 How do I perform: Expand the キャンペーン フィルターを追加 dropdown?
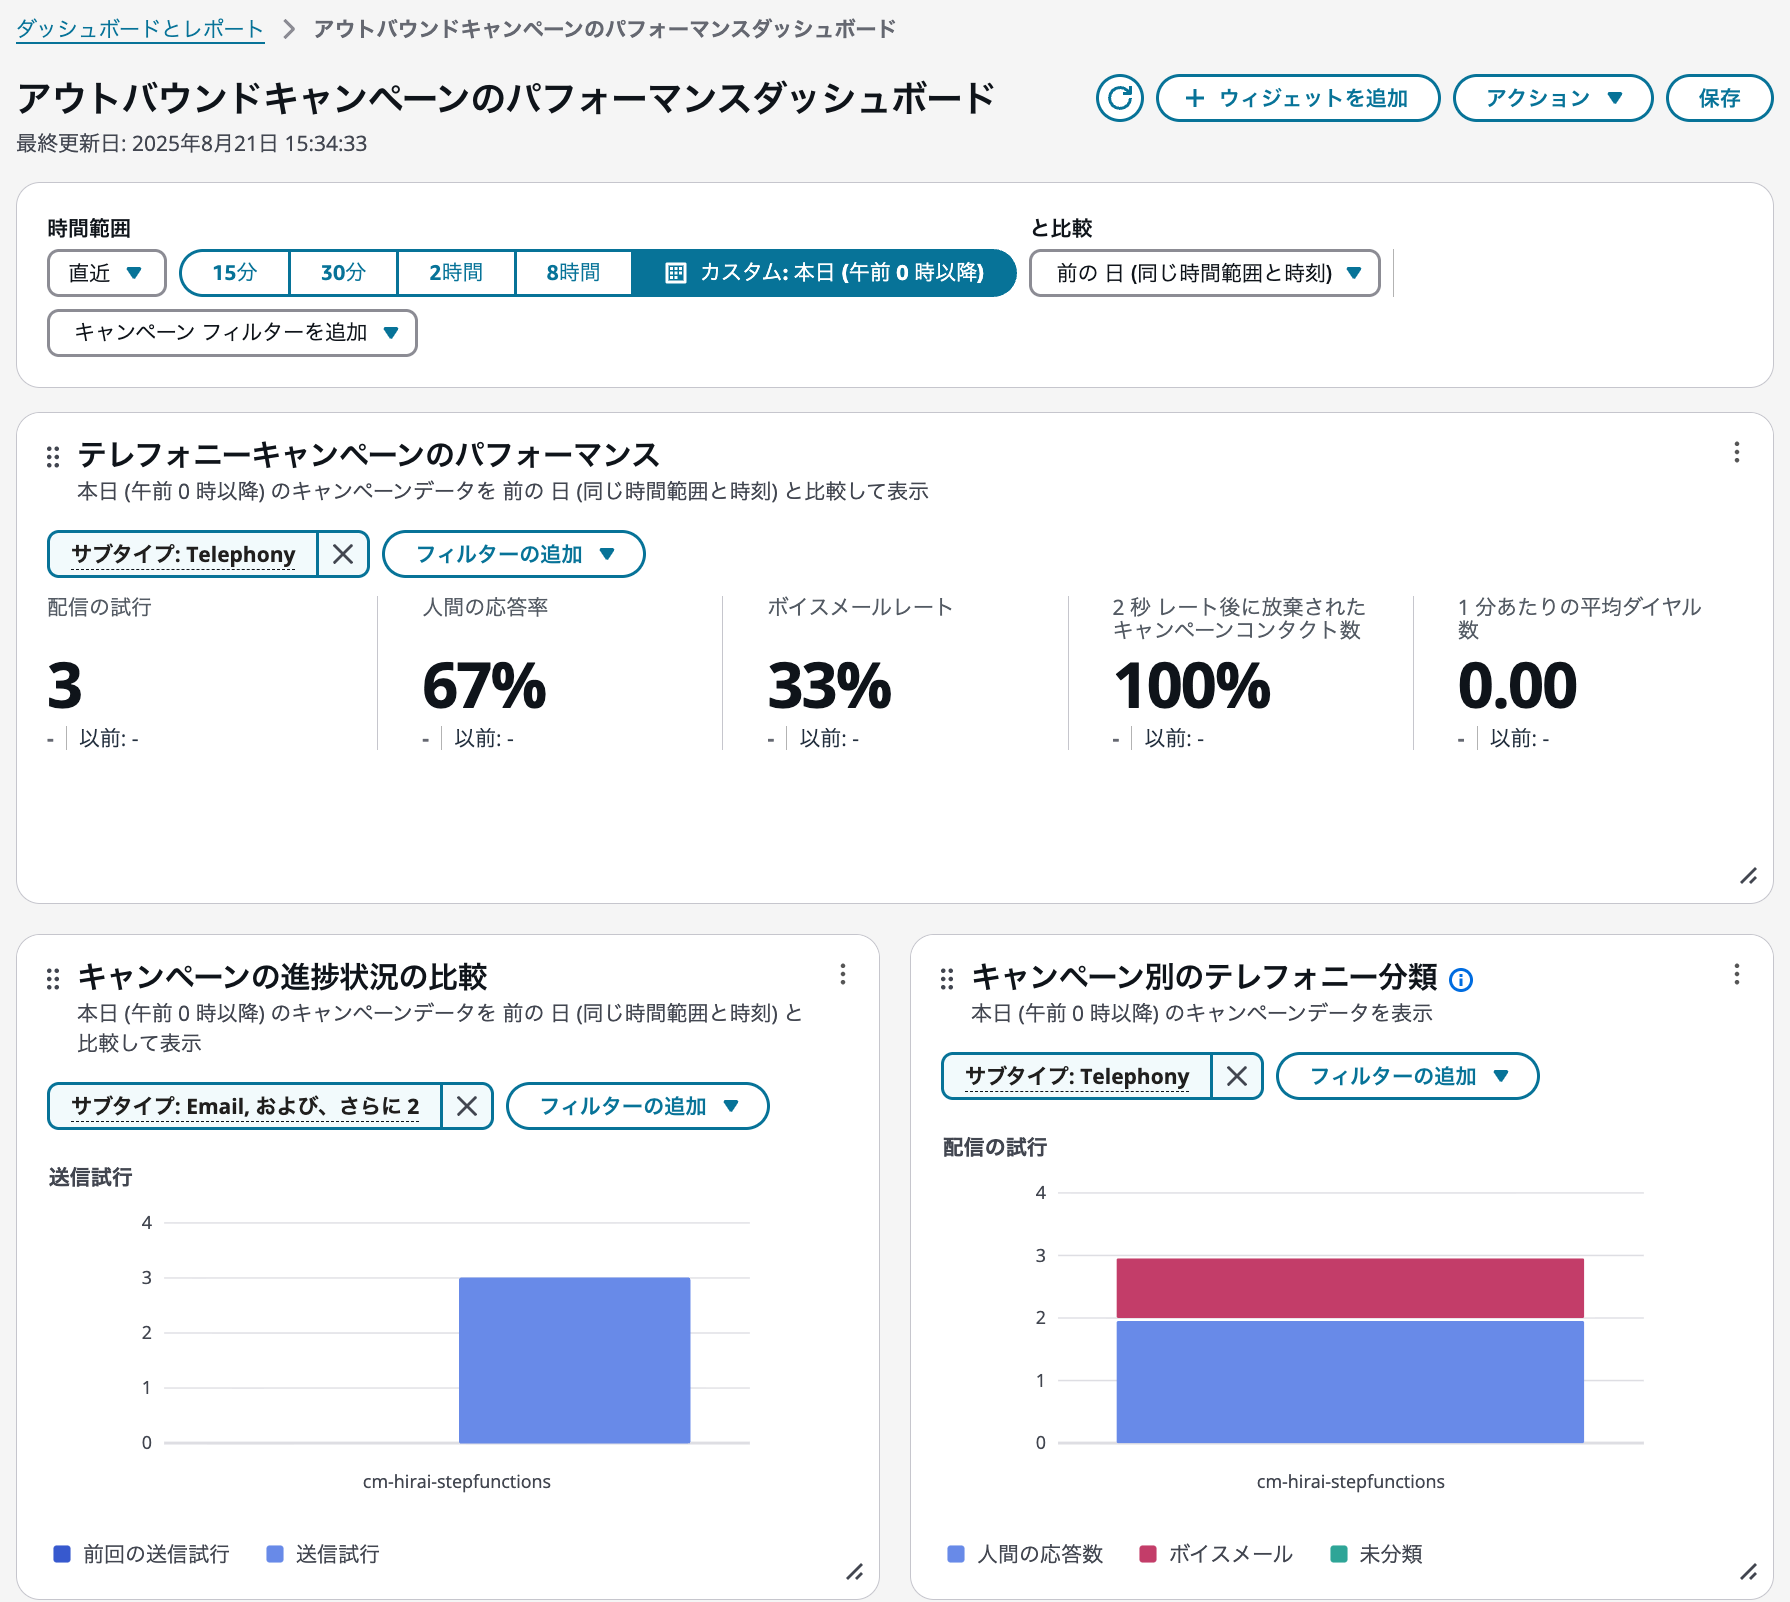(x=232, y=333)
